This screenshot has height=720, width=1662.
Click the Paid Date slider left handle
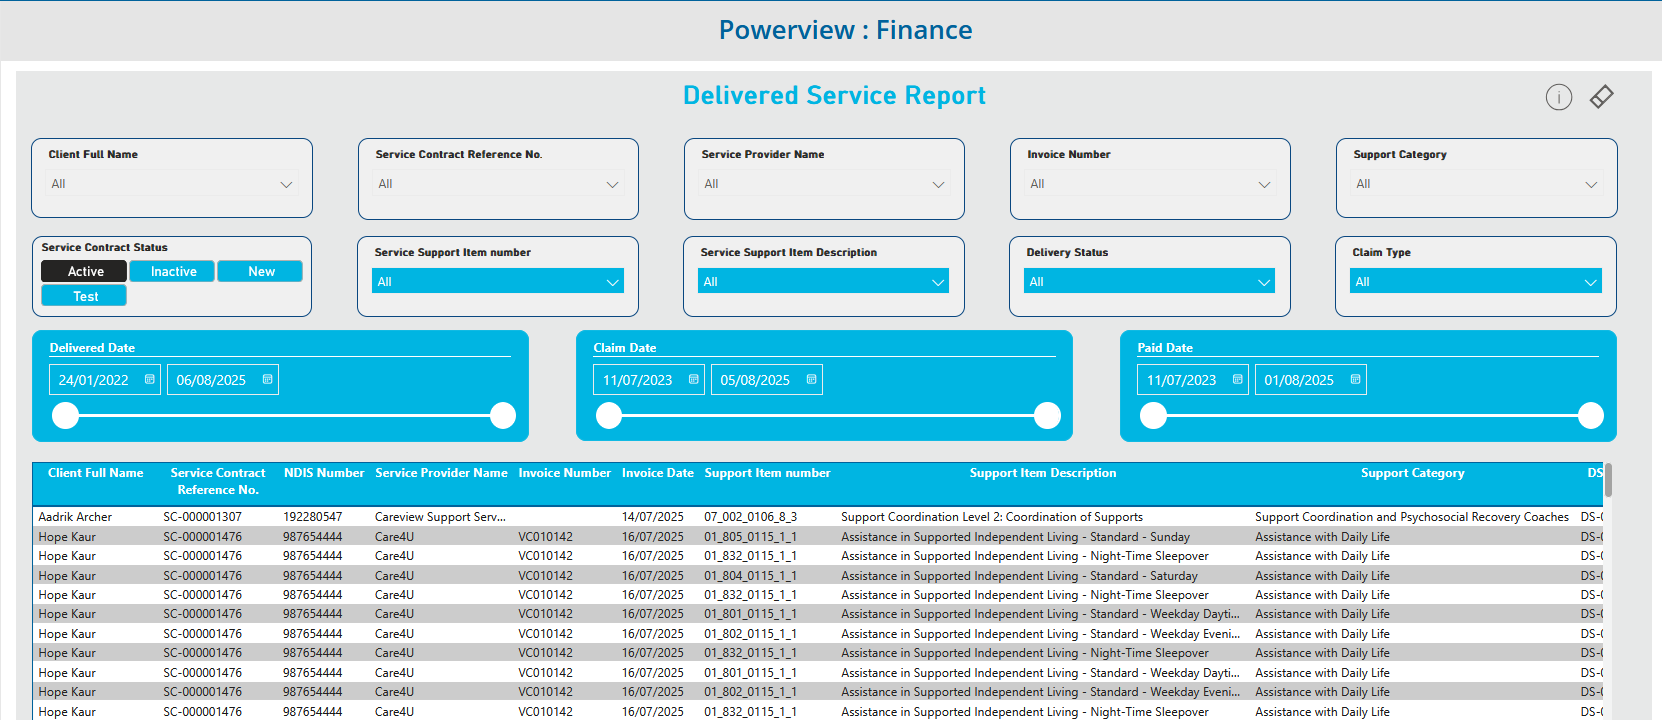pyautogui.click(x=1153, y=415)
